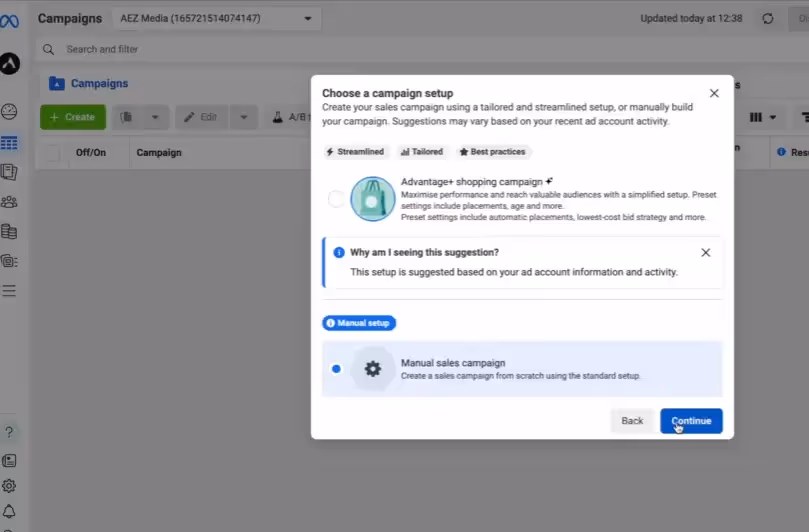
Task: Open the Ads reporting pages icon in sidebar
Action: coord(9,172)
